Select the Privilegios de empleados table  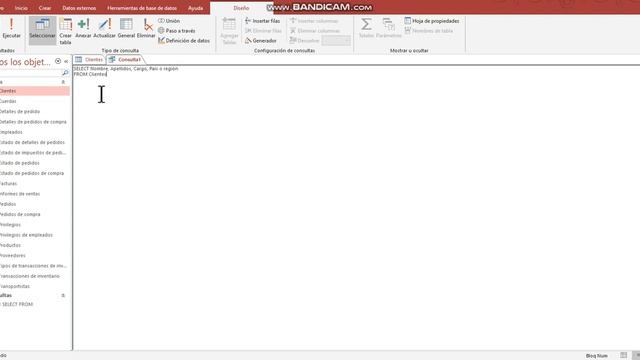tap(35, 235)
